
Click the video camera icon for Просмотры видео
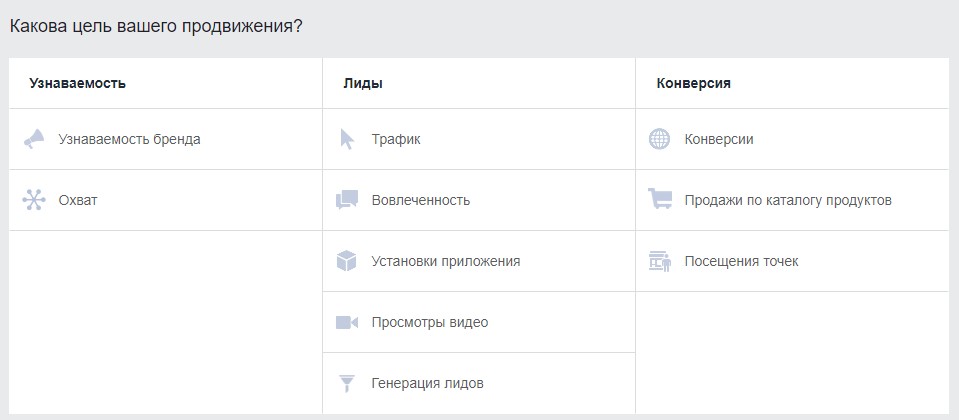tap(347, 322)
